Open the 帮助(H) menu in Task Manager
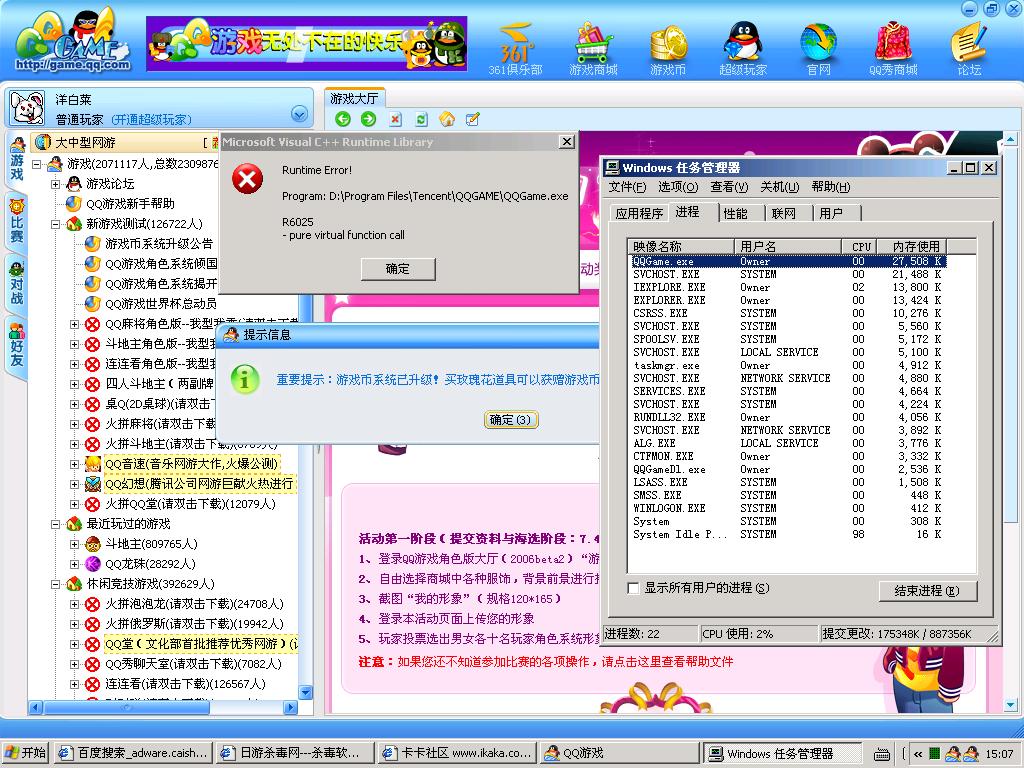The height and width of the screenshot is (768, 1024). [831, 187]
